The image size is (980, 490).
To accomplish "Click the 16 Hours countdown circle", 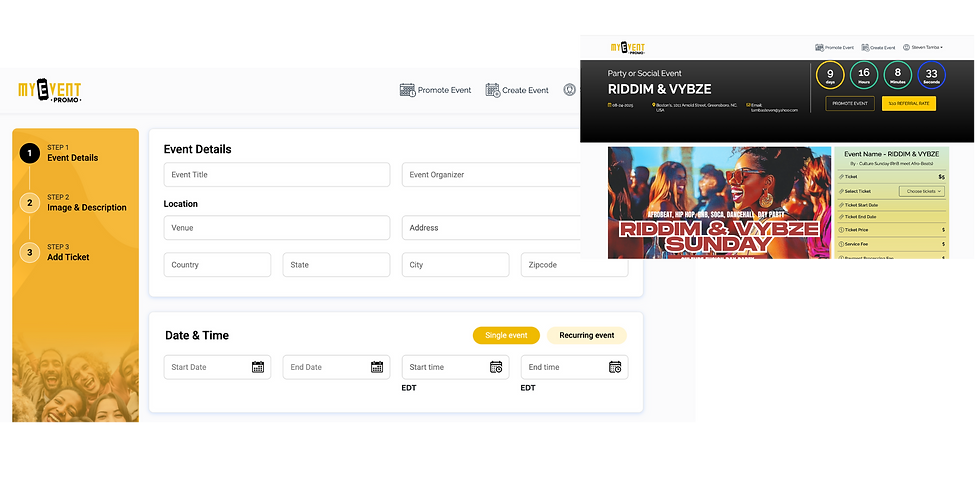I will coord(864,76).
